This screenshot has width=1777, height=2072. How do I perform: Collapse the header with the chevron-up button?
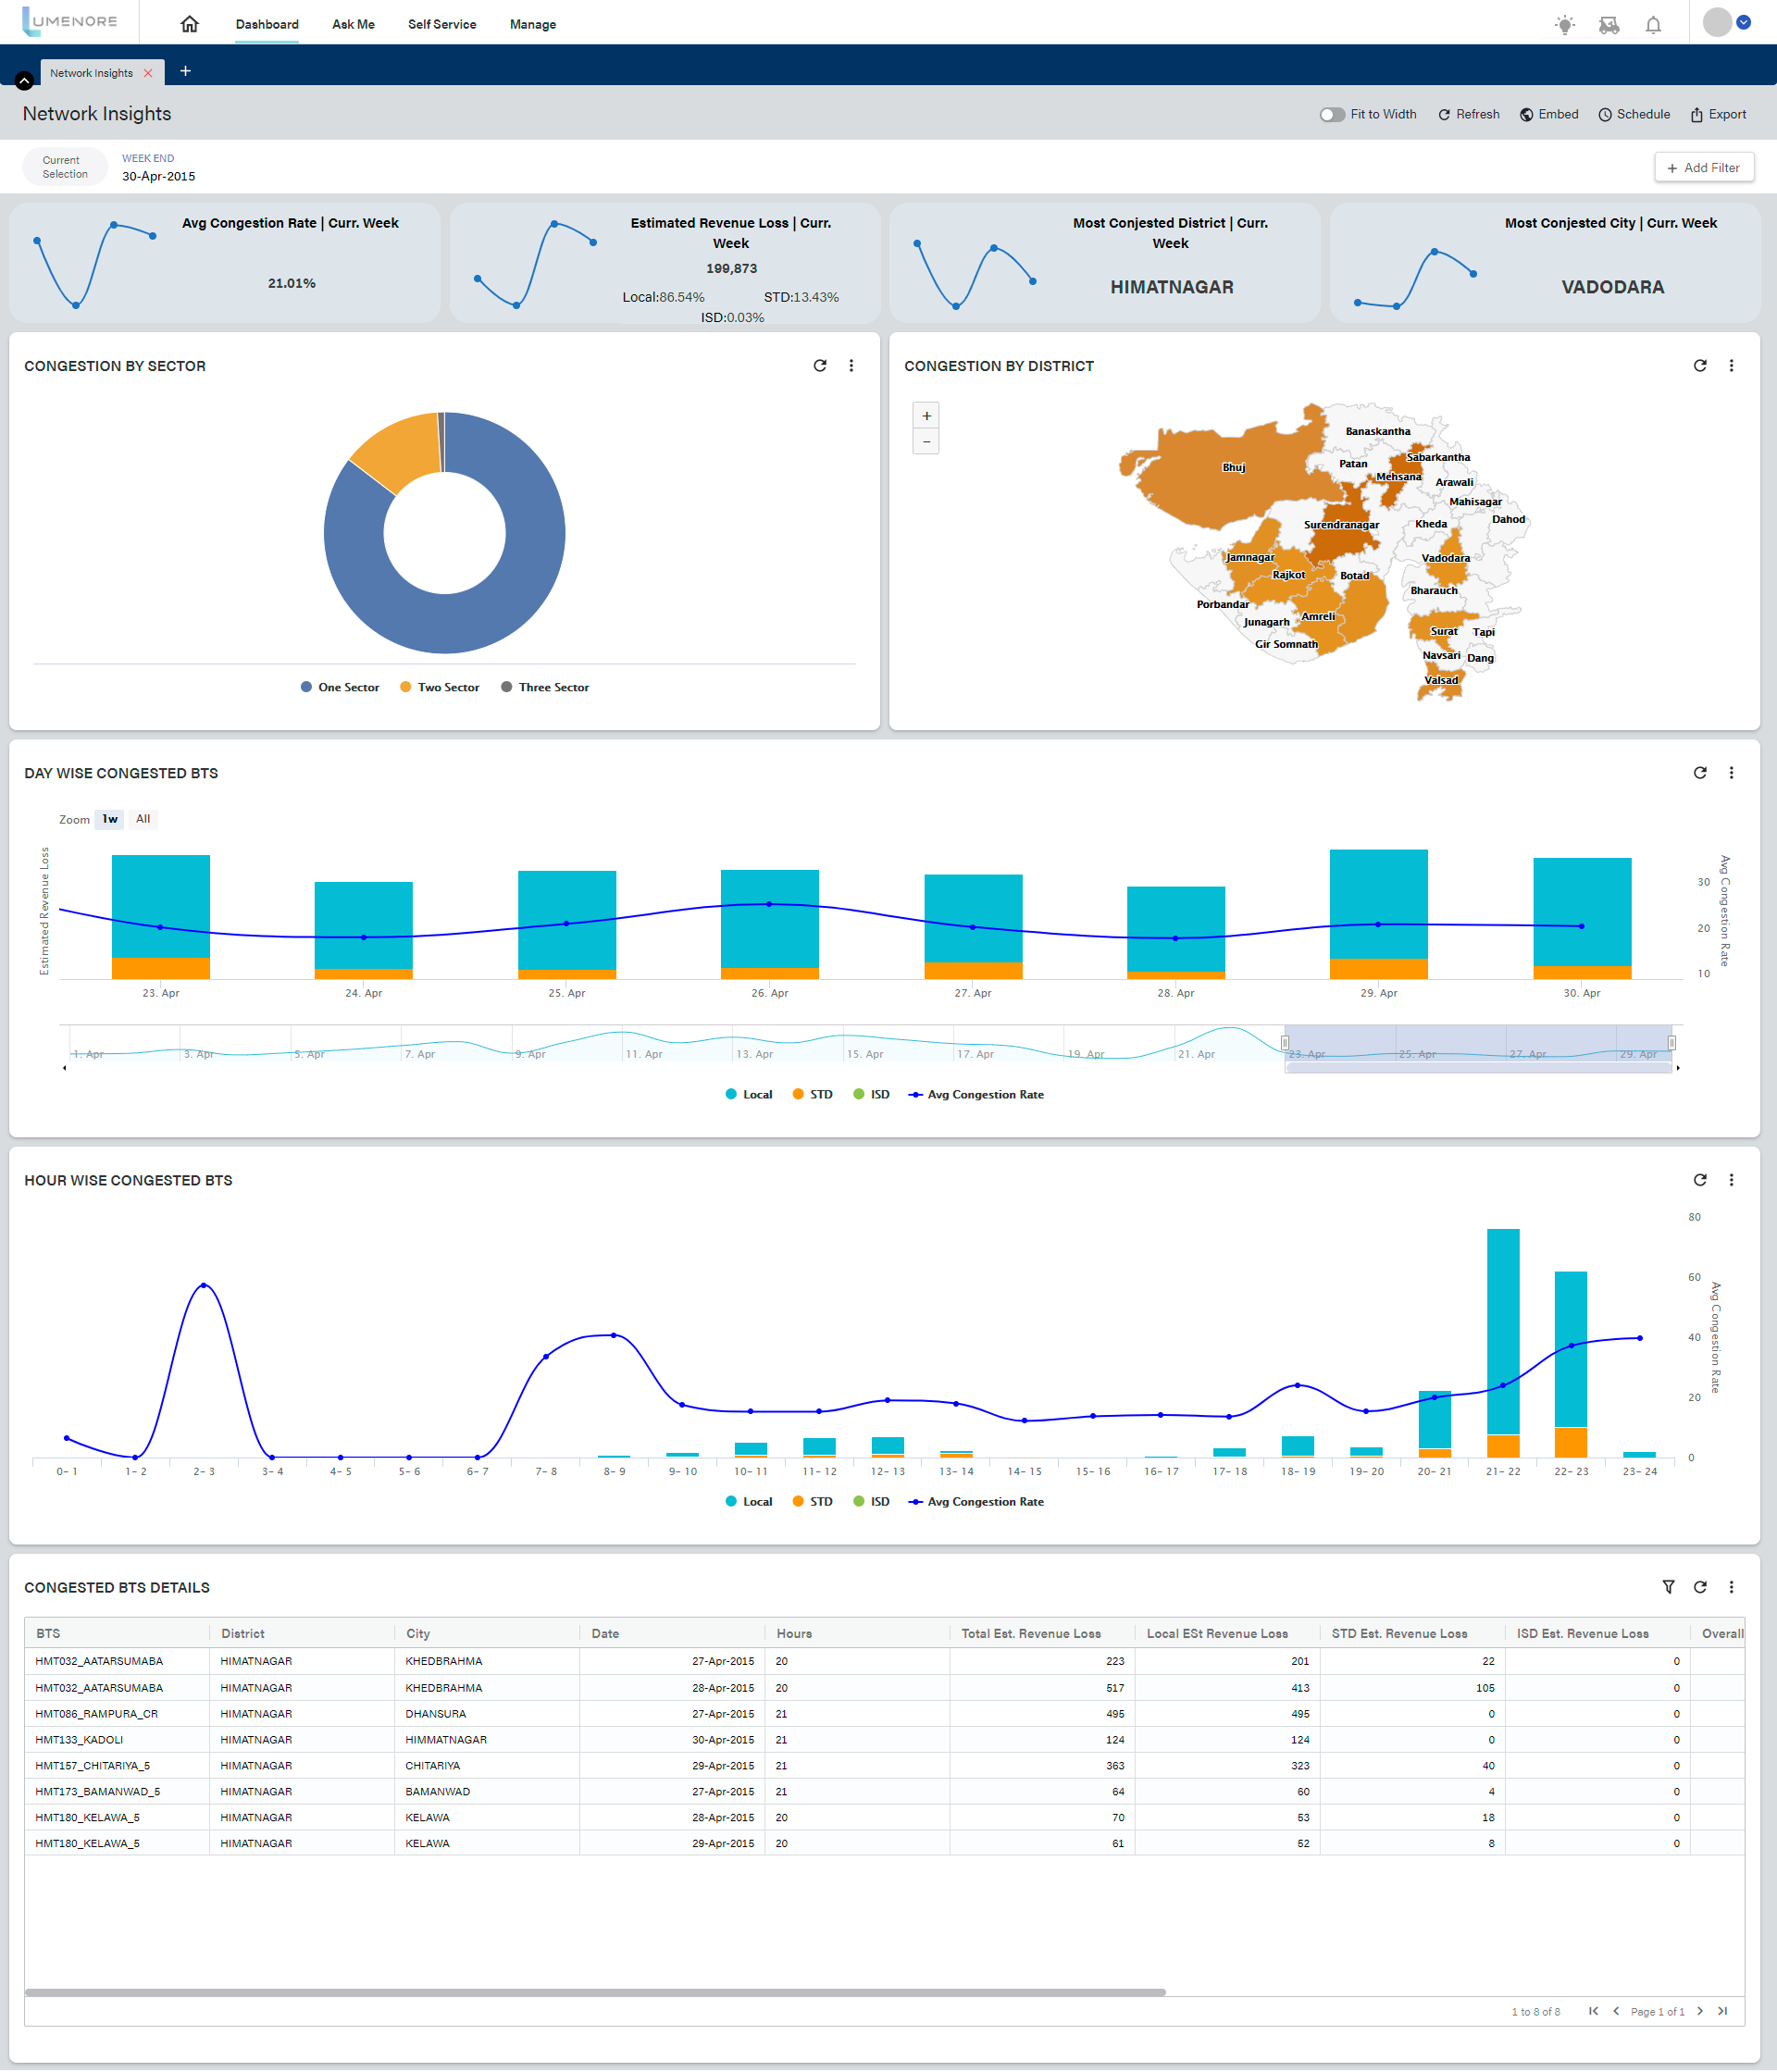point(24,80)
